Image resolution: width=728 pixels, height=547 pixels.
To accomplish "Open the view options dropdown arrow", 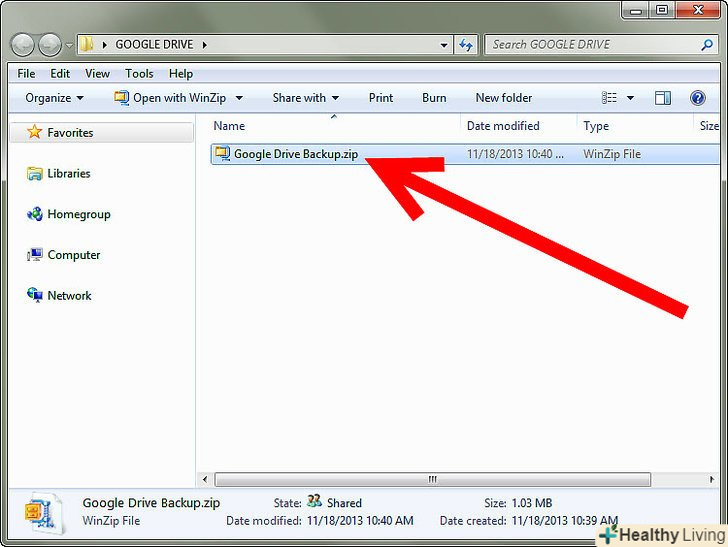I will 630,98.
